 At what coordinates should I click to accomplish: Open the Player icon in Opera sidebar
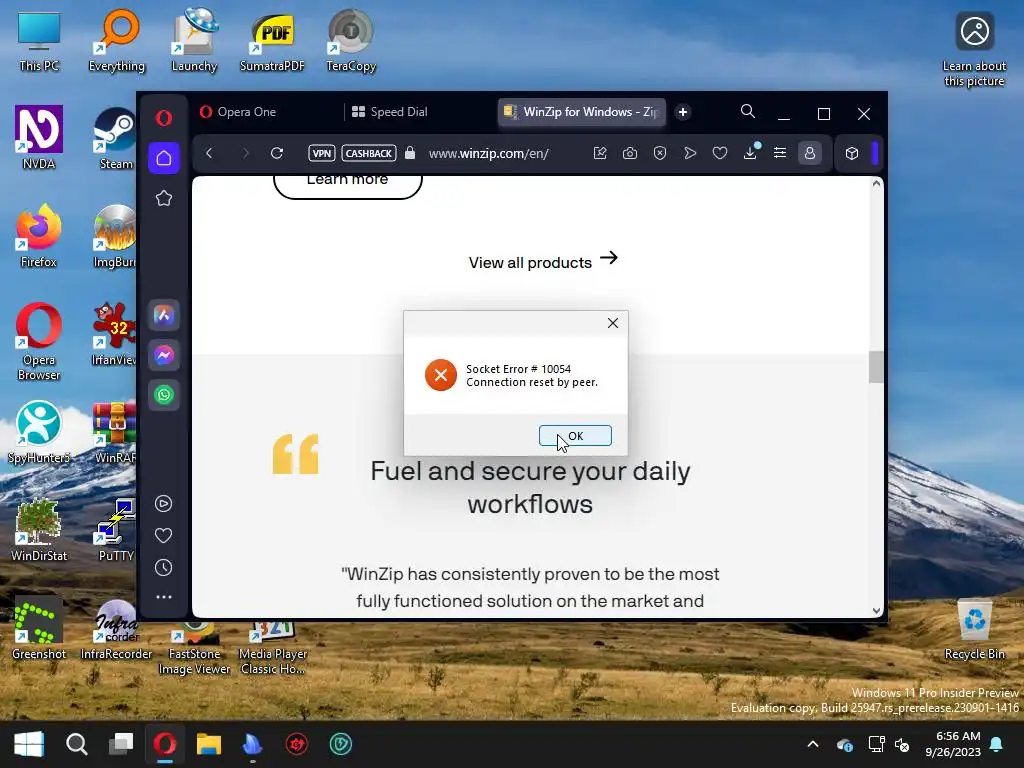[163, 504]
